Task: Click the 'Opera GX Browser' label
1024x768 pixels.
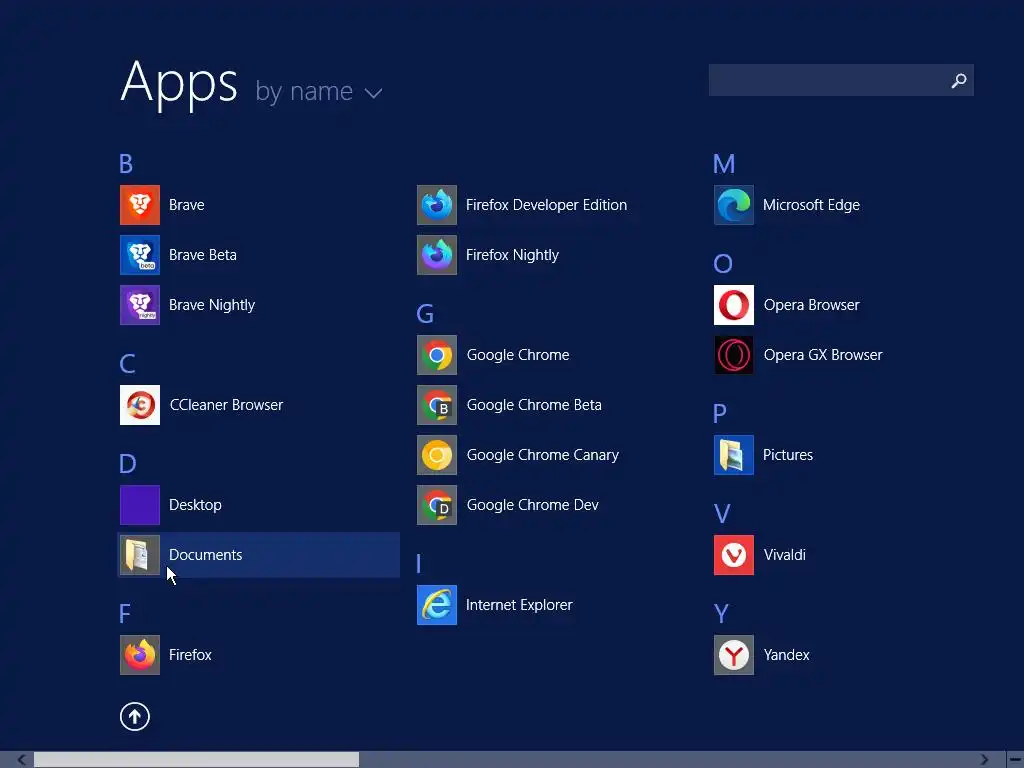Action: (x=823, y=355)
